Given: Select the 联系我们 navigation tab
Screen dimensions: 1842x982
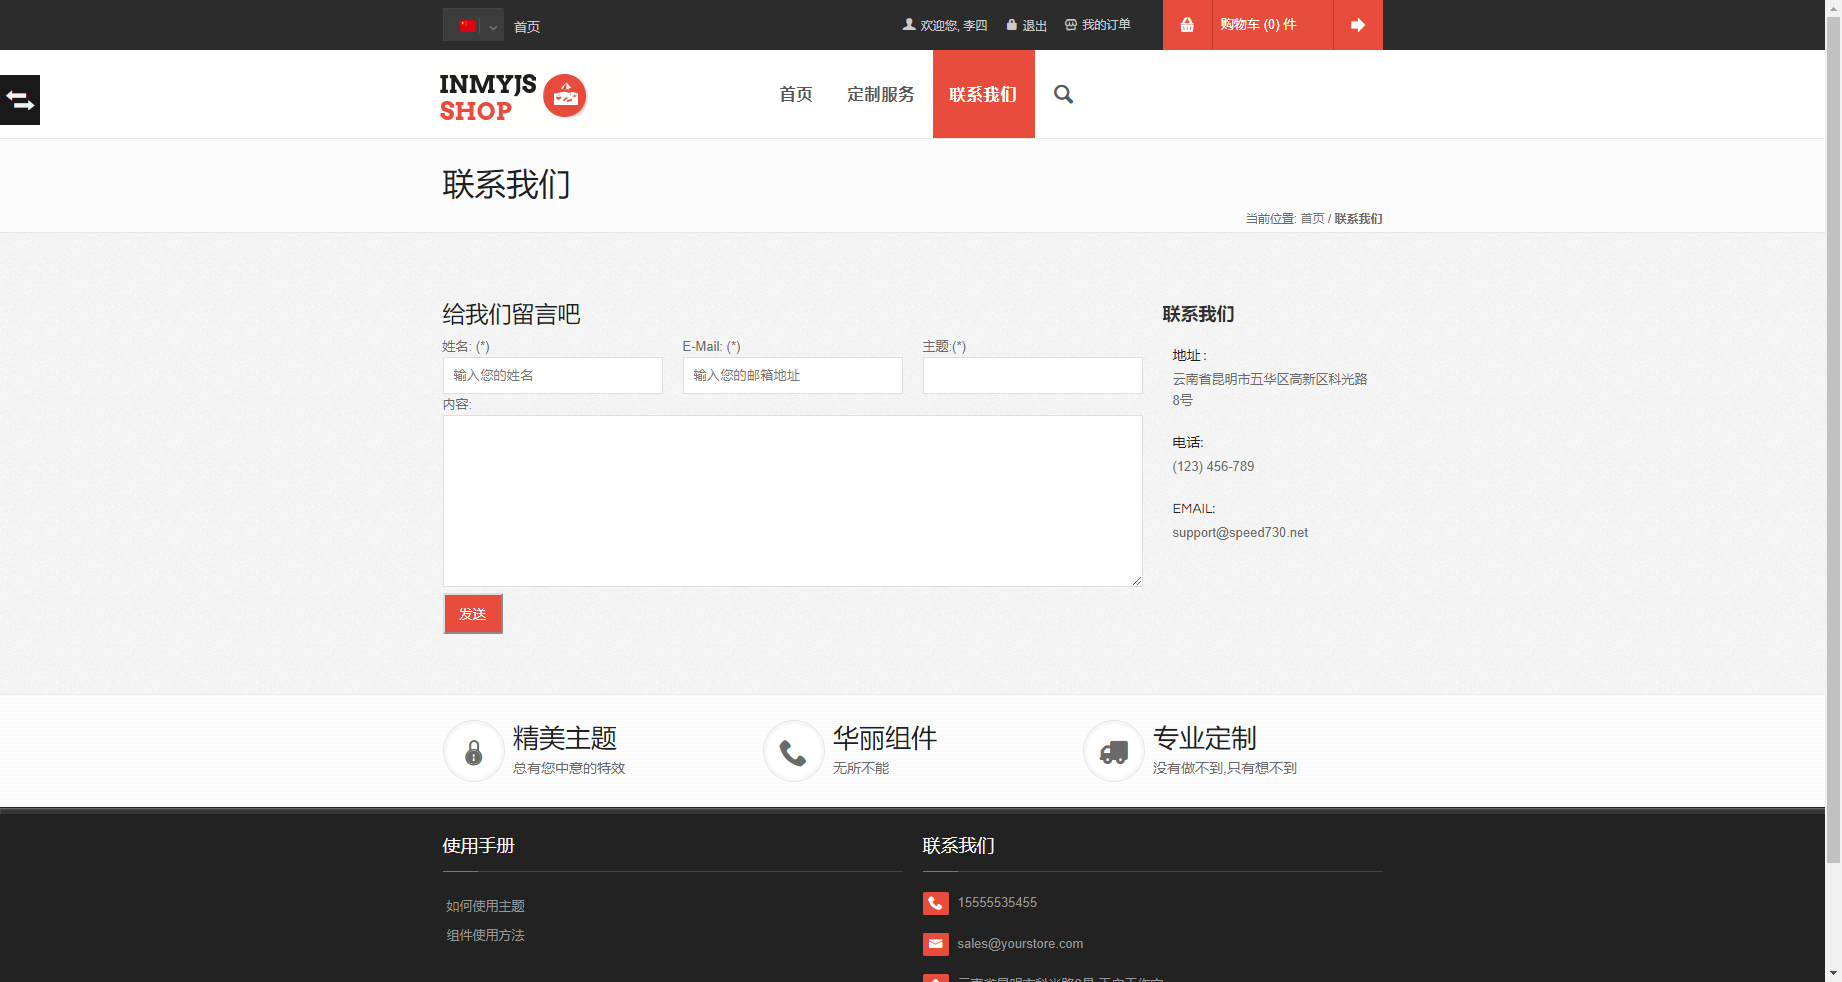Looking at the screenshot, I should coord(984,94).
